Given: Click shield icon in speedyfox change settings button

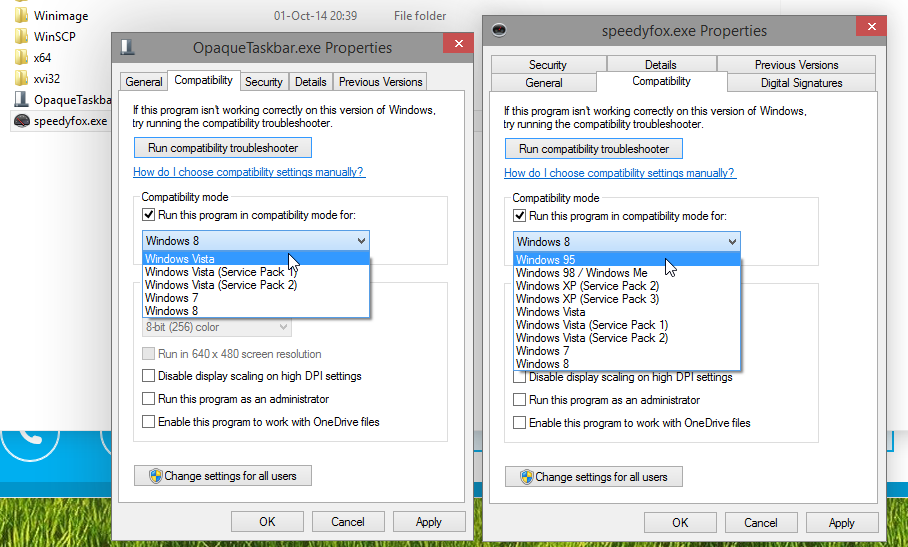Looking at the screenshot, I should pos(526,477).
